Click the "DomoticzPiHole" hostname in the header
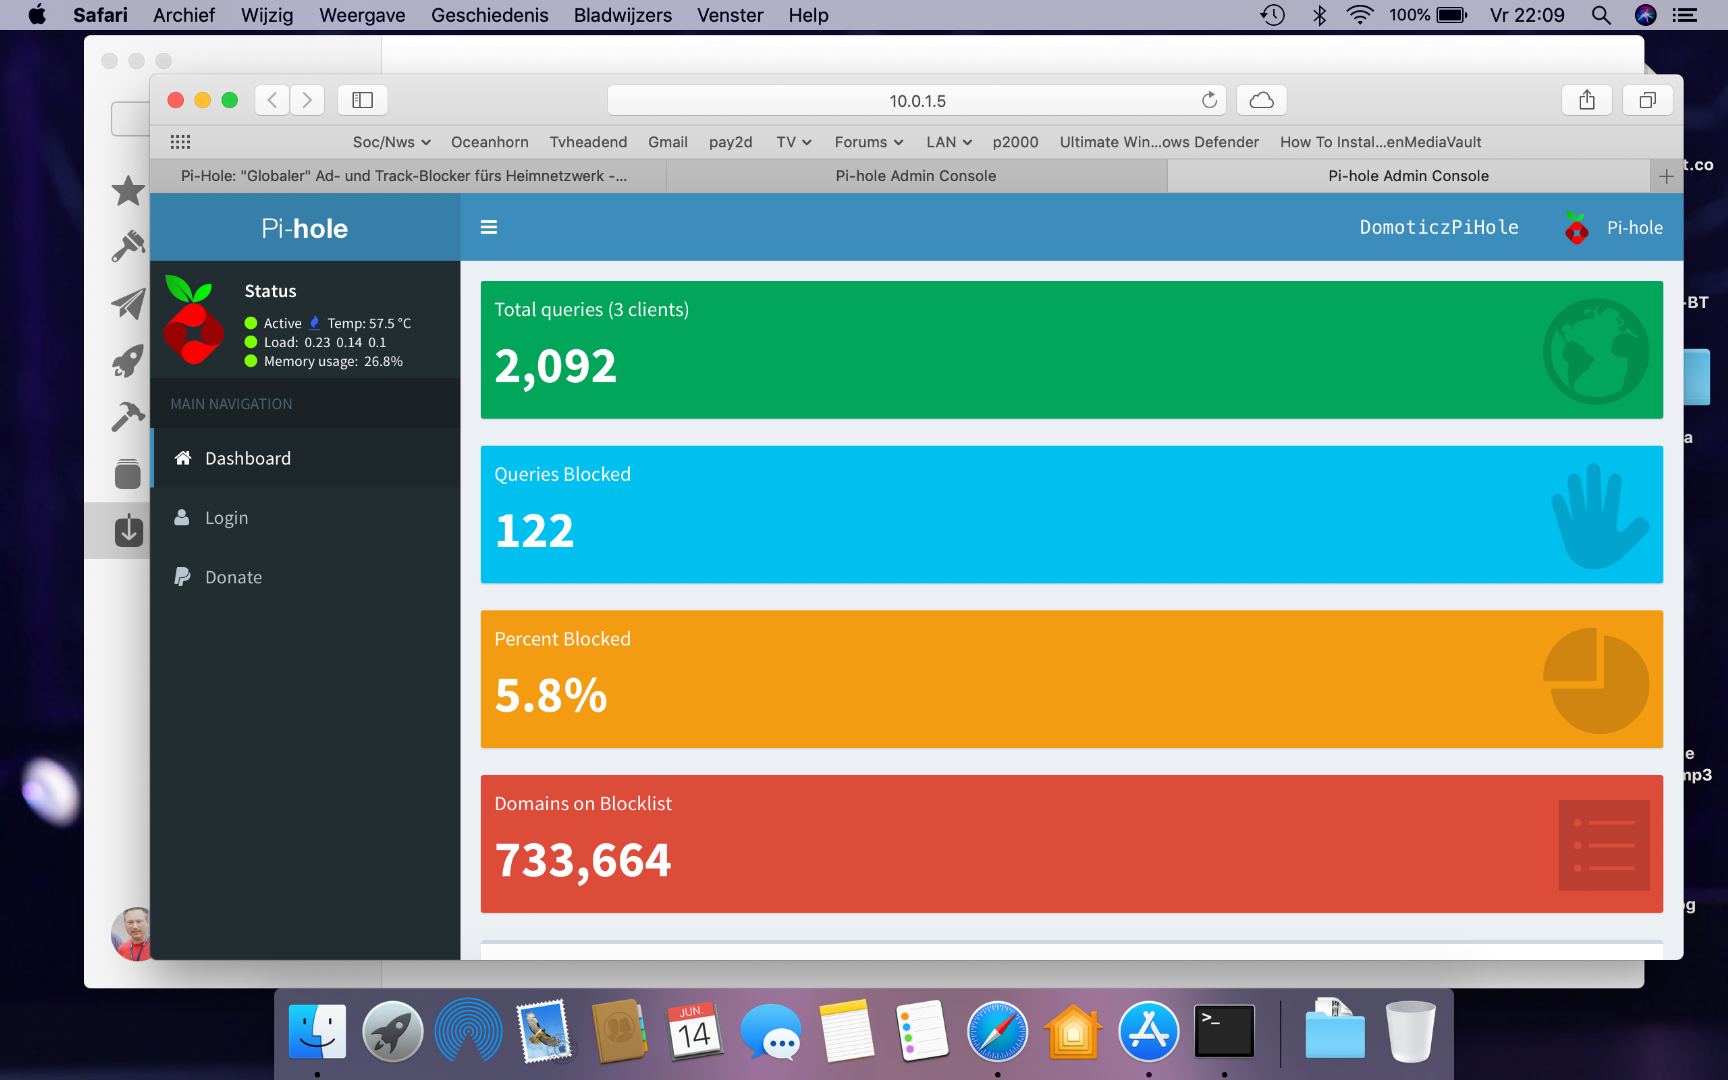Screen dimensions: 1728x1080 tap(1439, 228)
